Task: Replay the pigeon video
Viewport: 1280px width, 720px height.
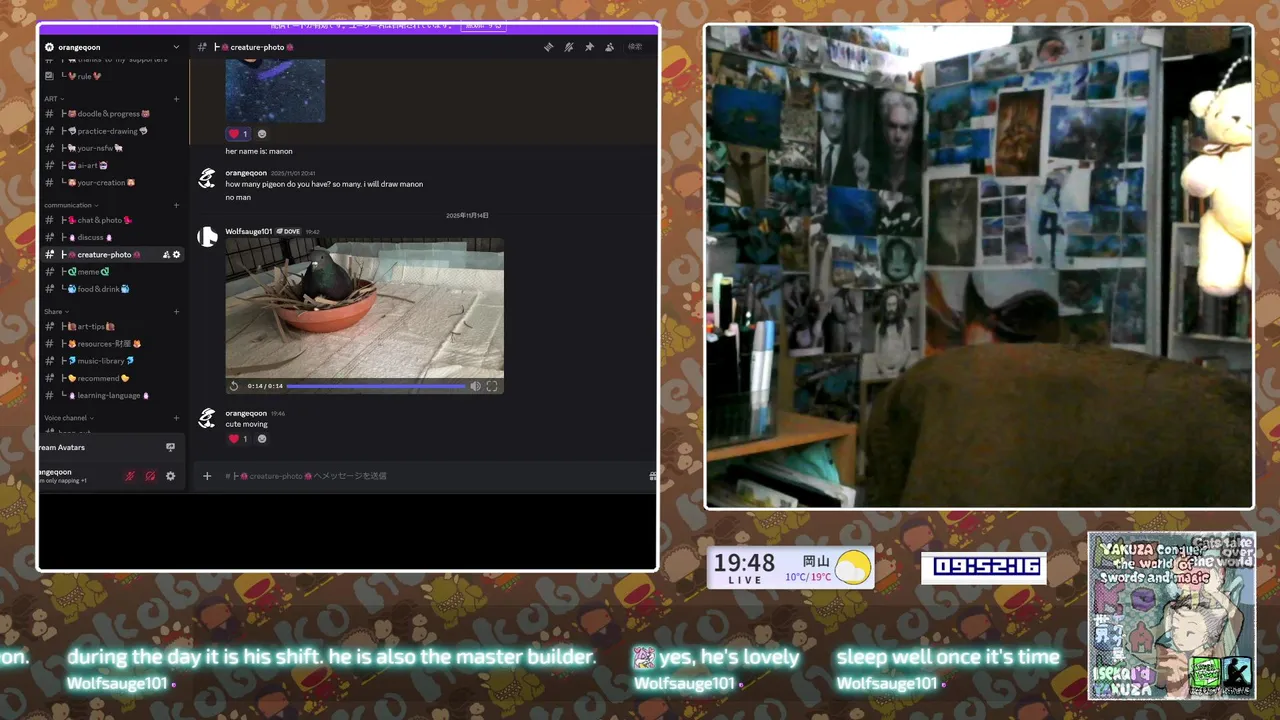Action: point(234,386)
